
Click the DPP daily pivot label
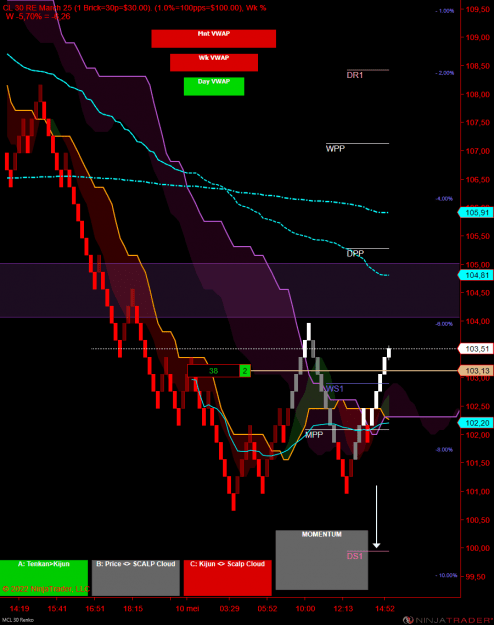pos(355,254)
